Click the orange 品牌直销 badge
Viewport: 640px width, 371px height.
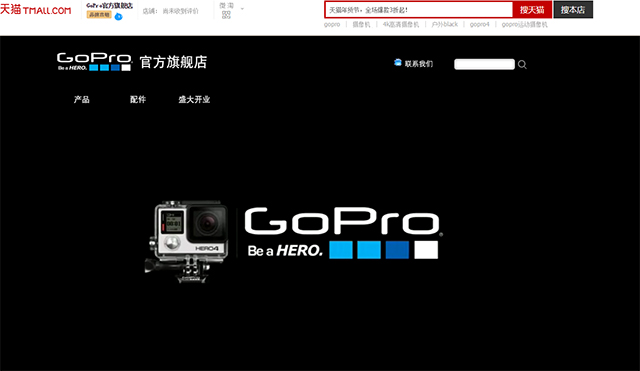point(99,15)
